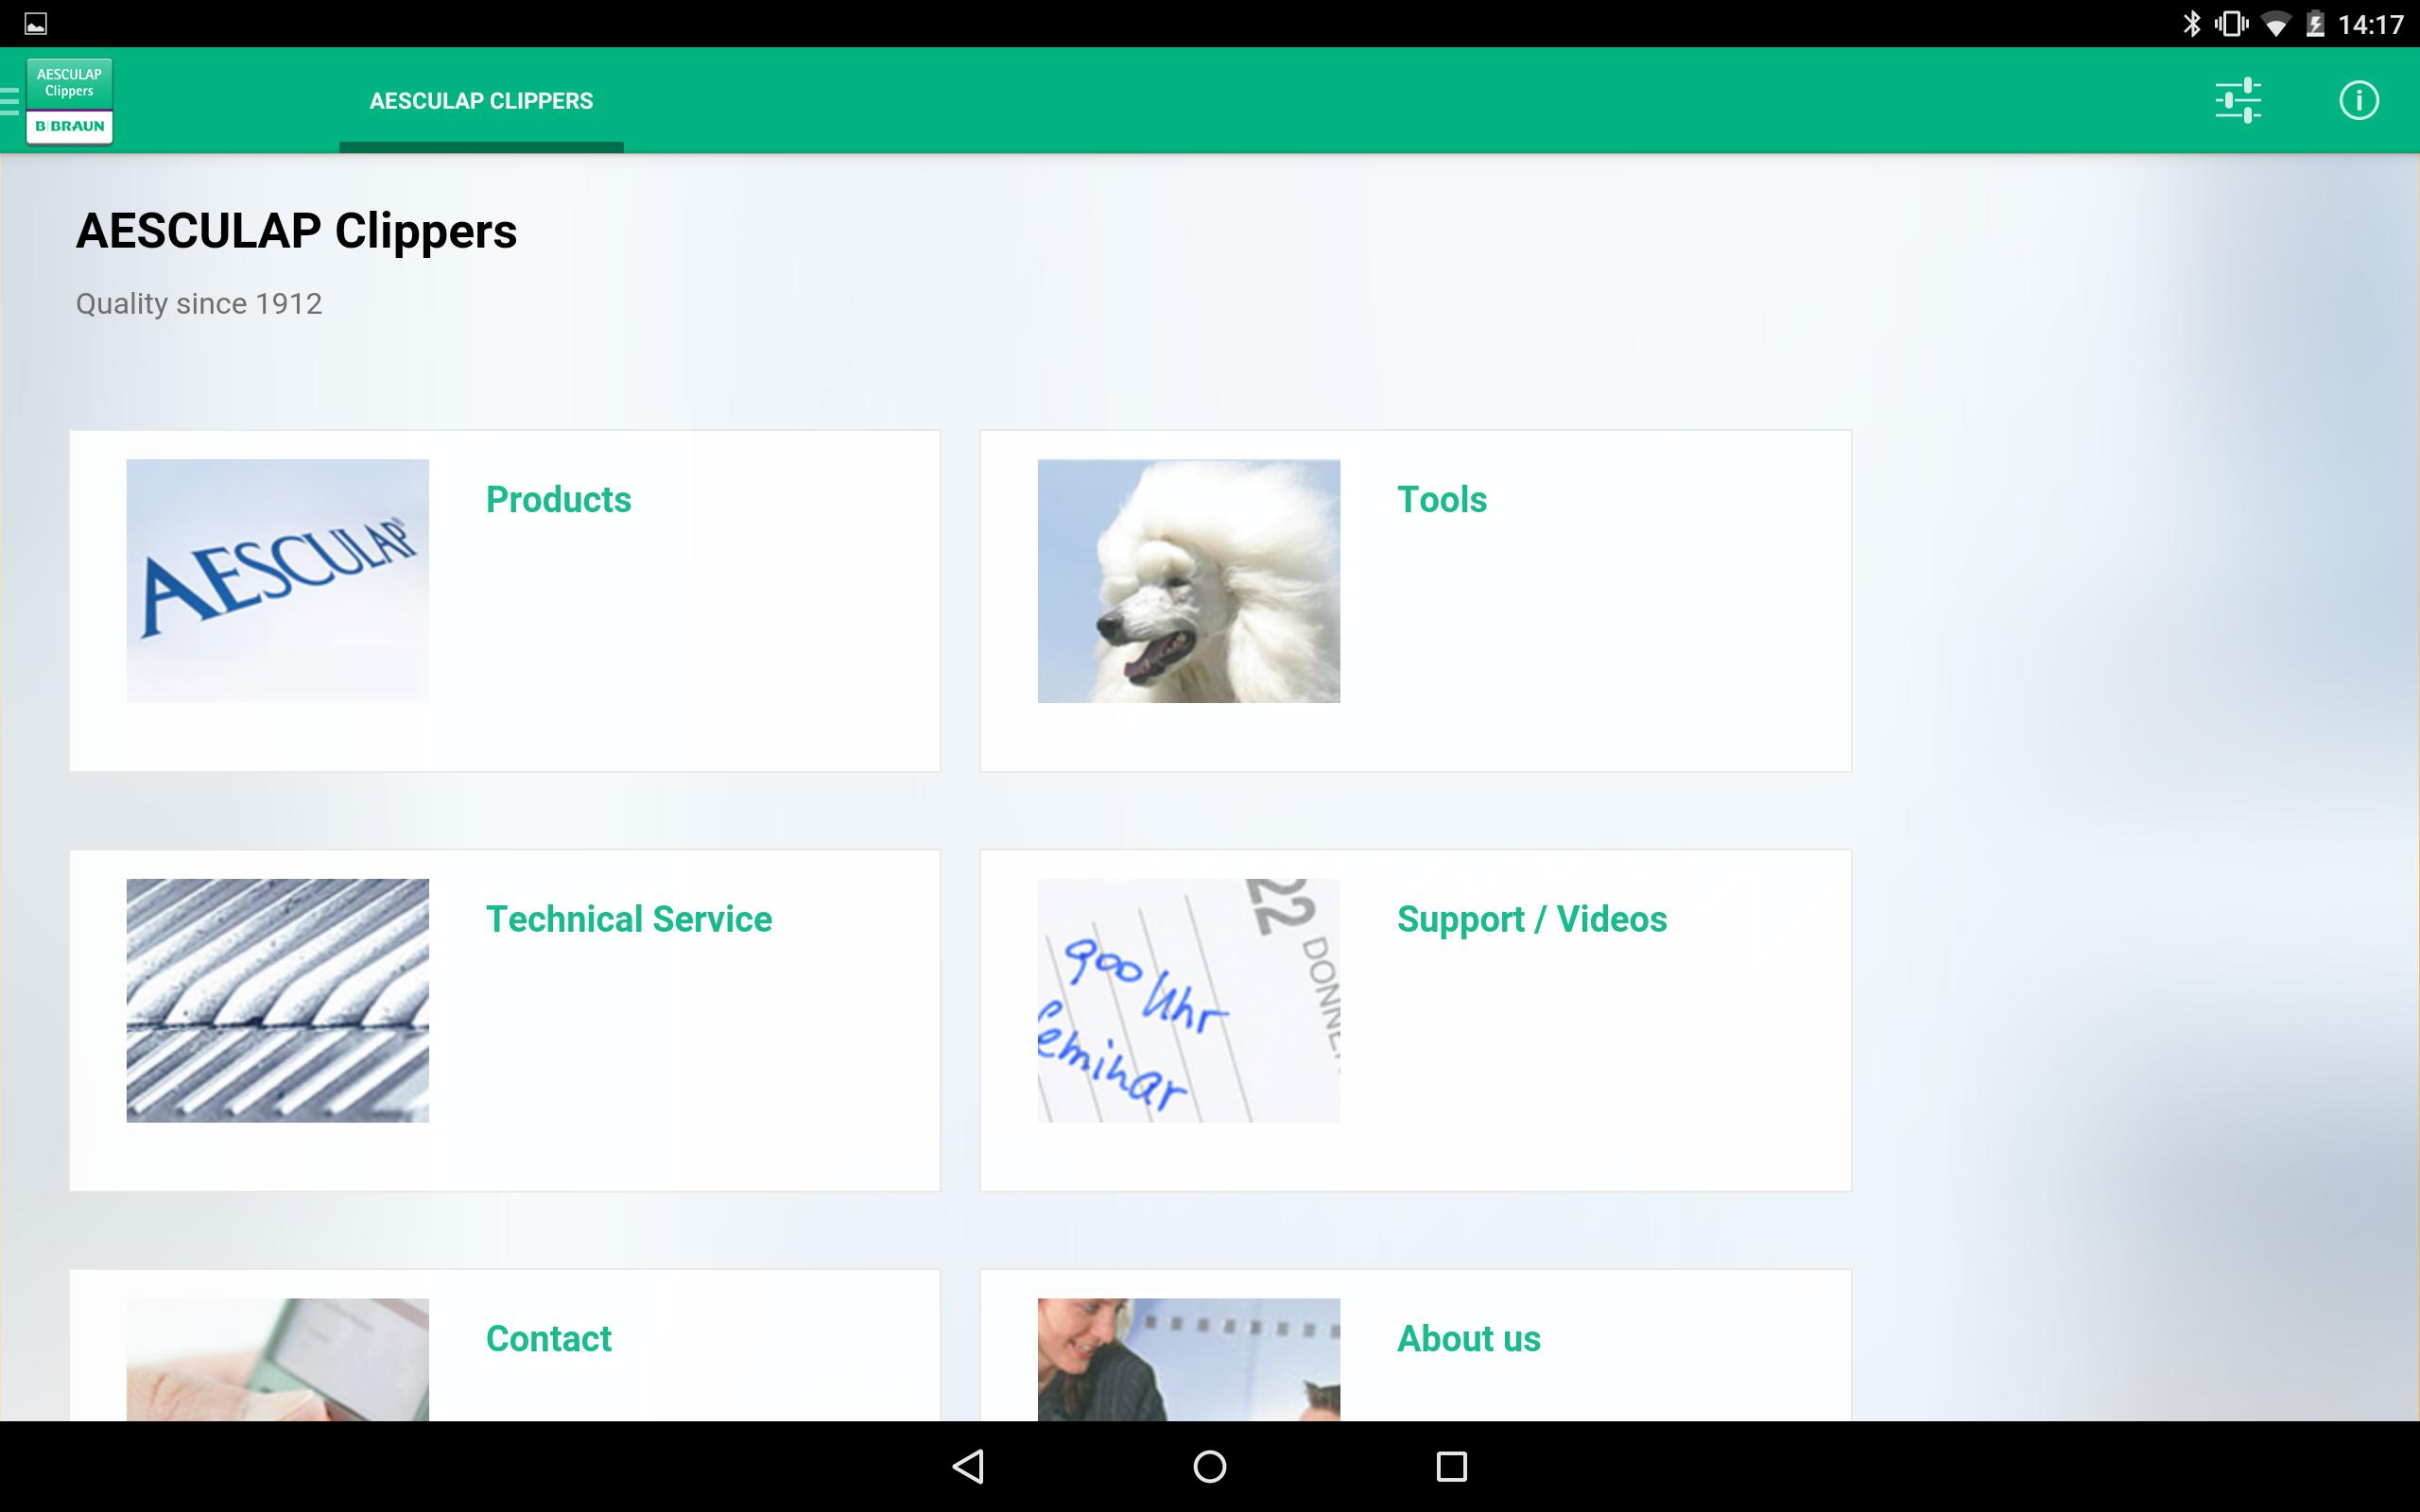Tap the AESCULAP Clippers B Braun logo
Viewport: 2420px width, 1512px height.
(x=69, y=101)
